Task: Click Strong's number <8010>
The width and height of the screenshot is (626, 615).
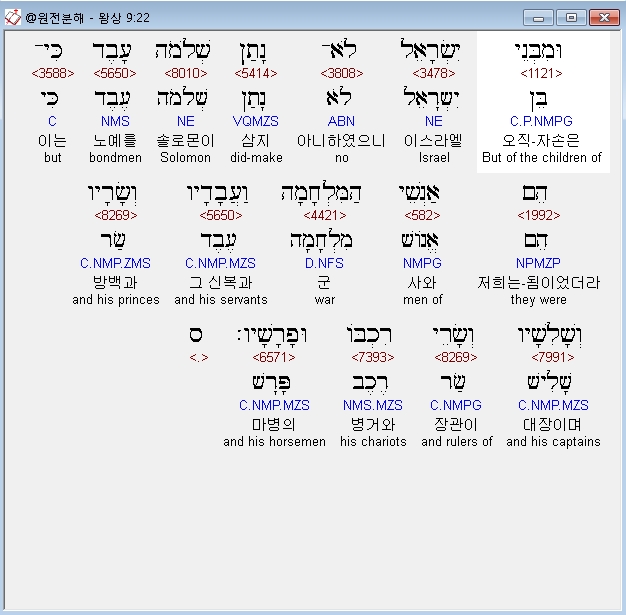Action: [x=186, y=73]
